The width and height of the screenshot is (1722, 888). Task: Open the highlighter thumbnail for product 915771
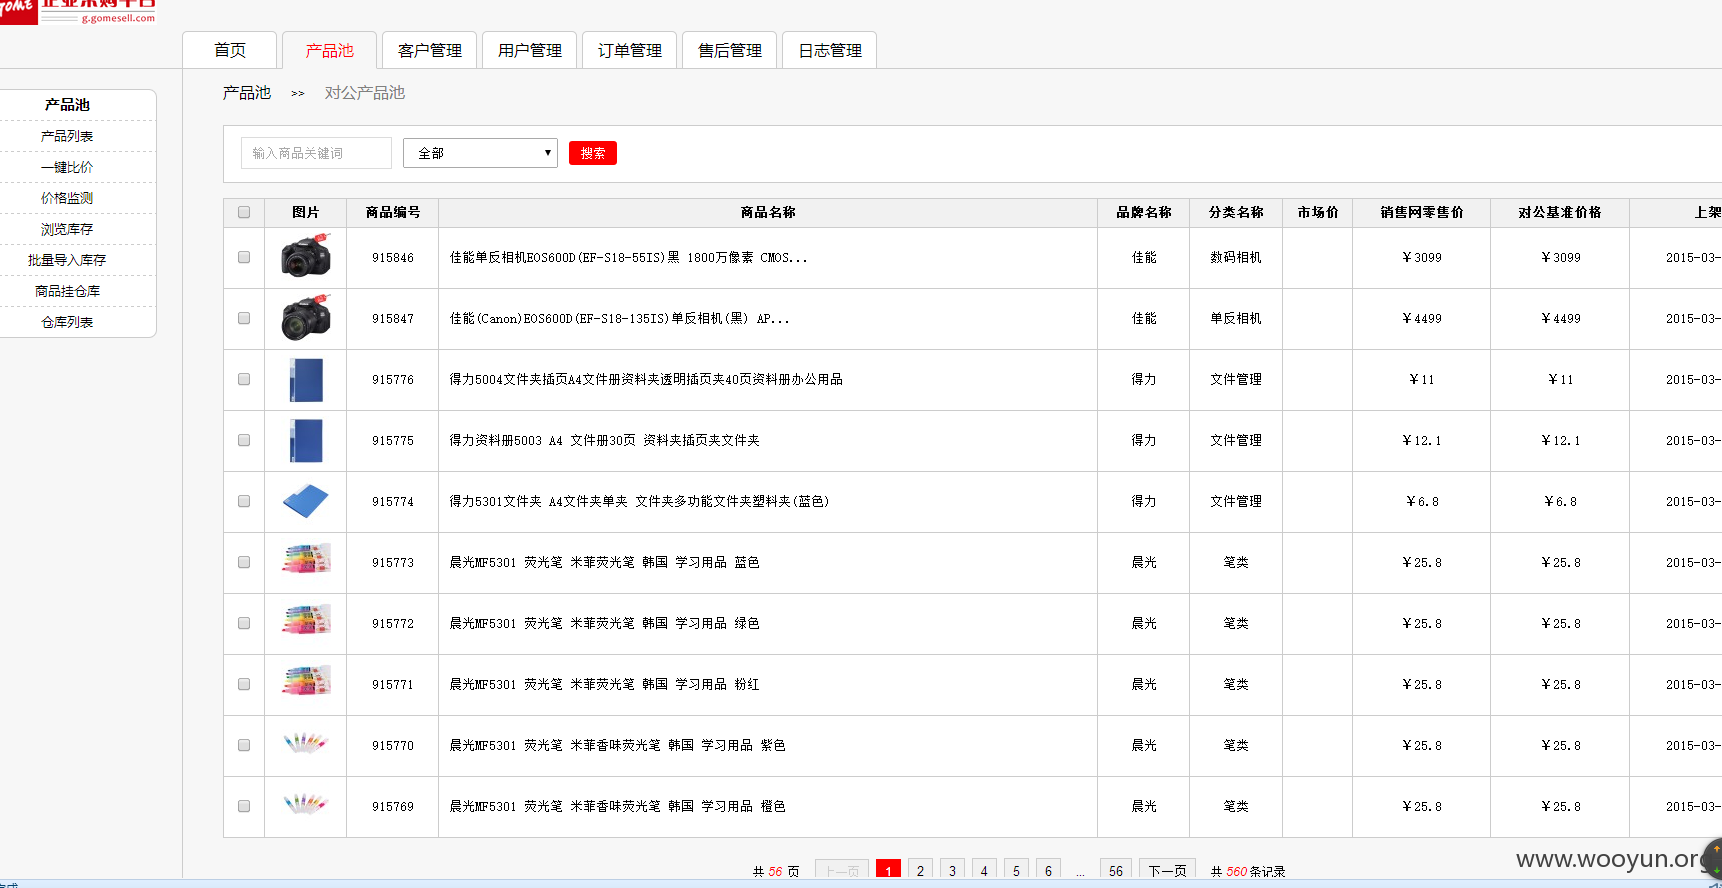(x=306, y=681)
